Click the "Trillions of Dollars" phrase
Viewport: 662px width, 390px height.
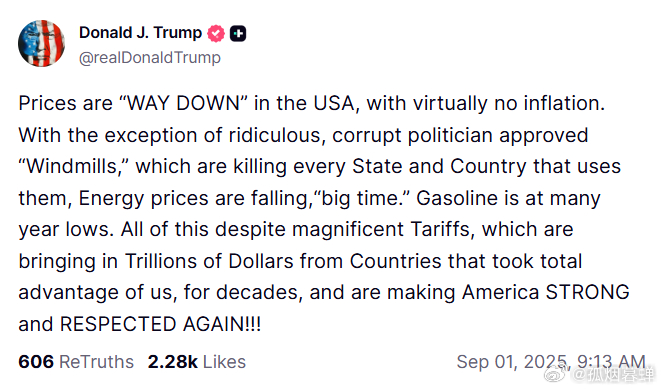[209, 261]
